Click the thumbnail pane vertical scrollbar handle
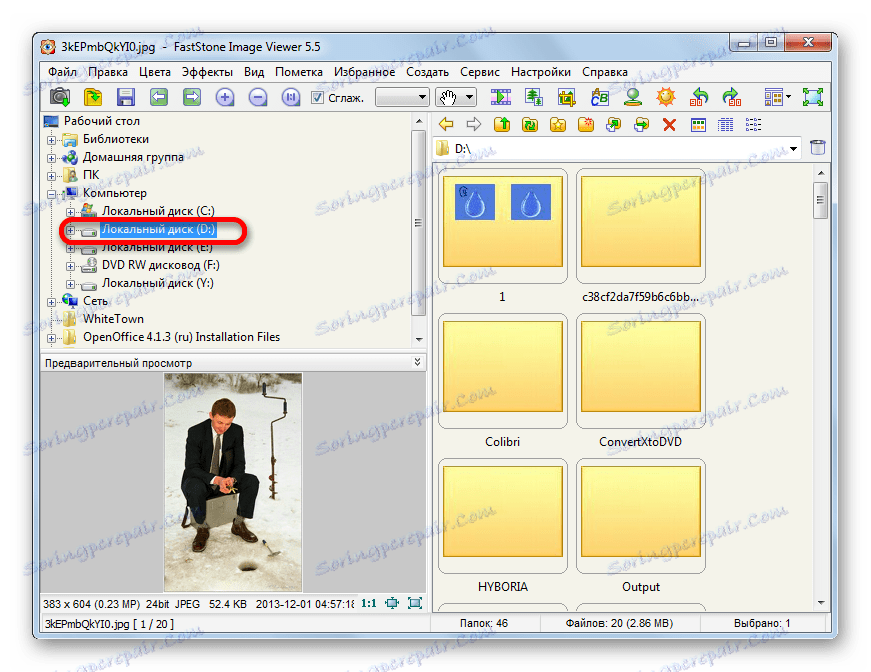Image resolution: width=871 pixels, height=672 pixels. click(x=820, y=201)
